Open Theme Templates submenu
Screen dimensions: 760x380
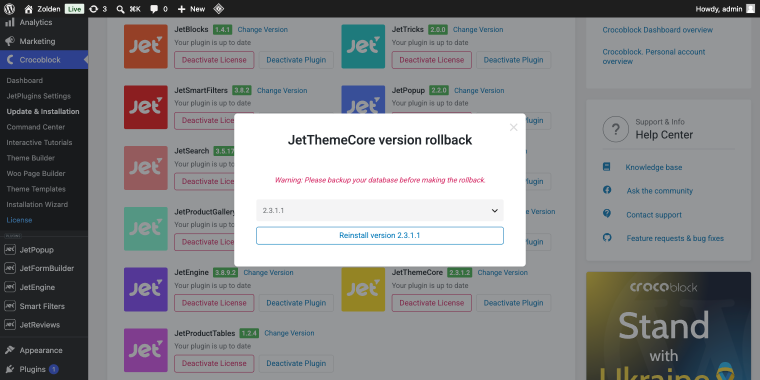click(36, 189)
